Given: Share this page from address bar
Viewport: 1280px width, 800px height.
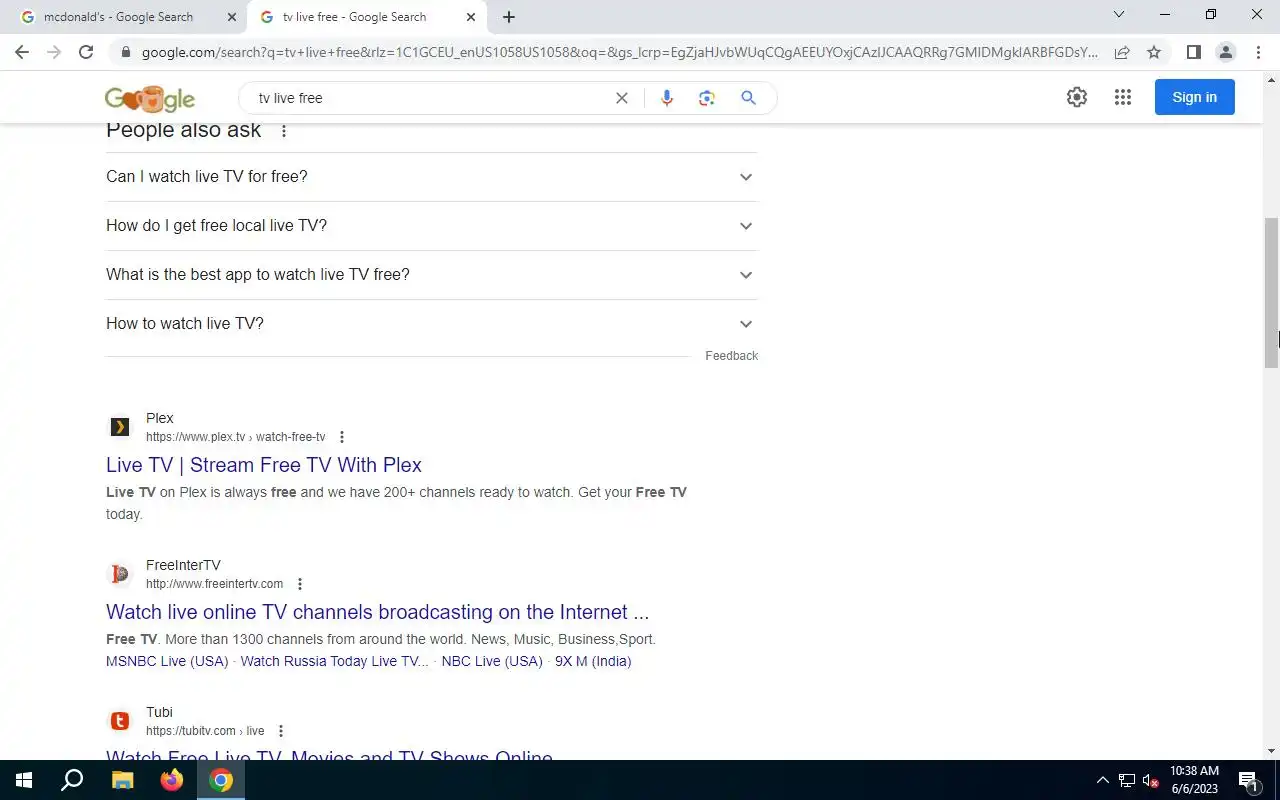Looking at the screenshot, I should [x=1122, y=52].
